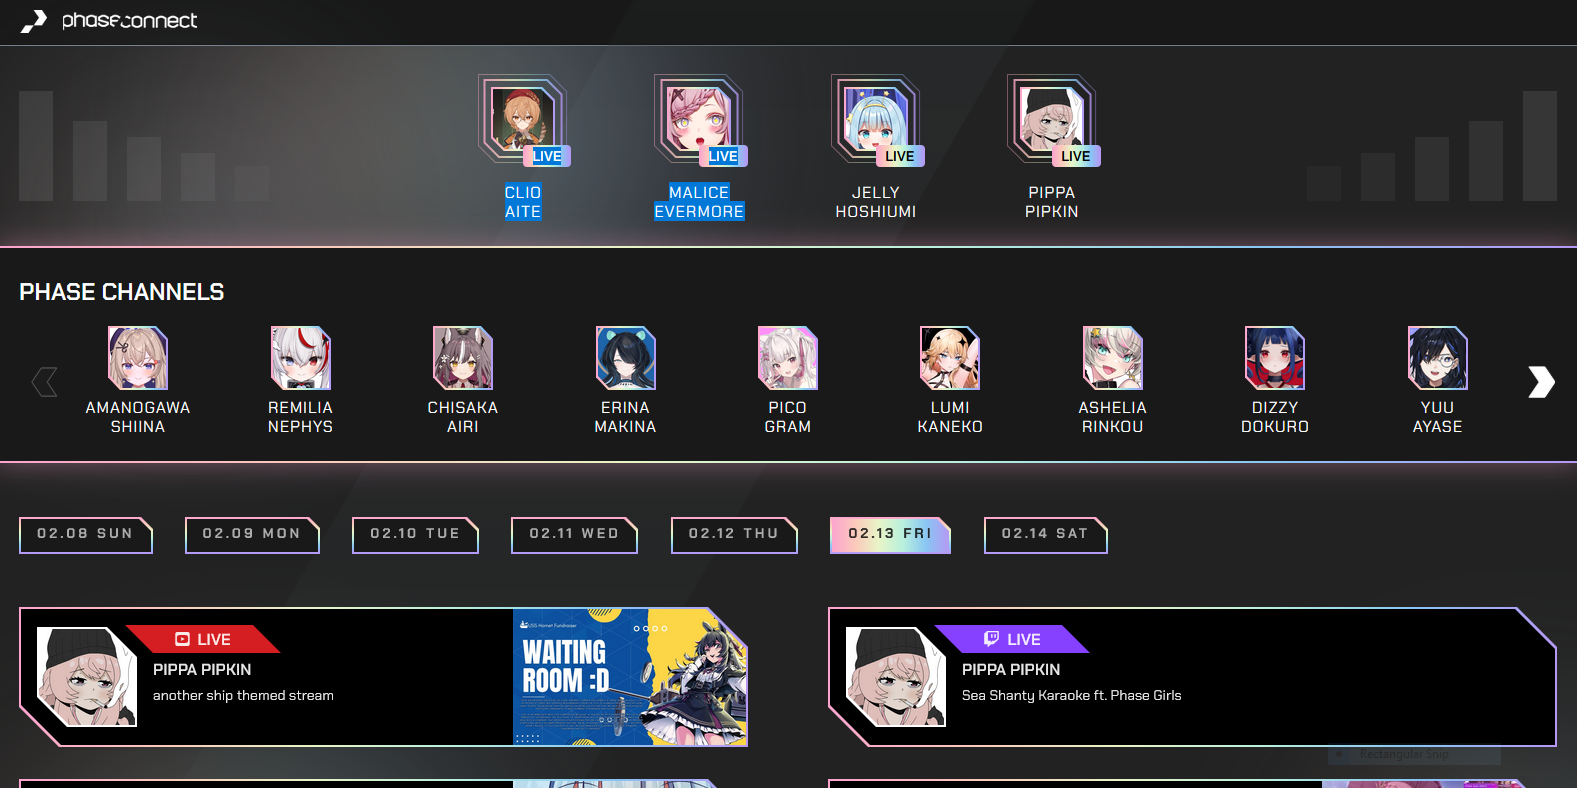Click the DIZZY DOKURO channel name
Screen dimensions: 1577x788
pos(1275,417)
